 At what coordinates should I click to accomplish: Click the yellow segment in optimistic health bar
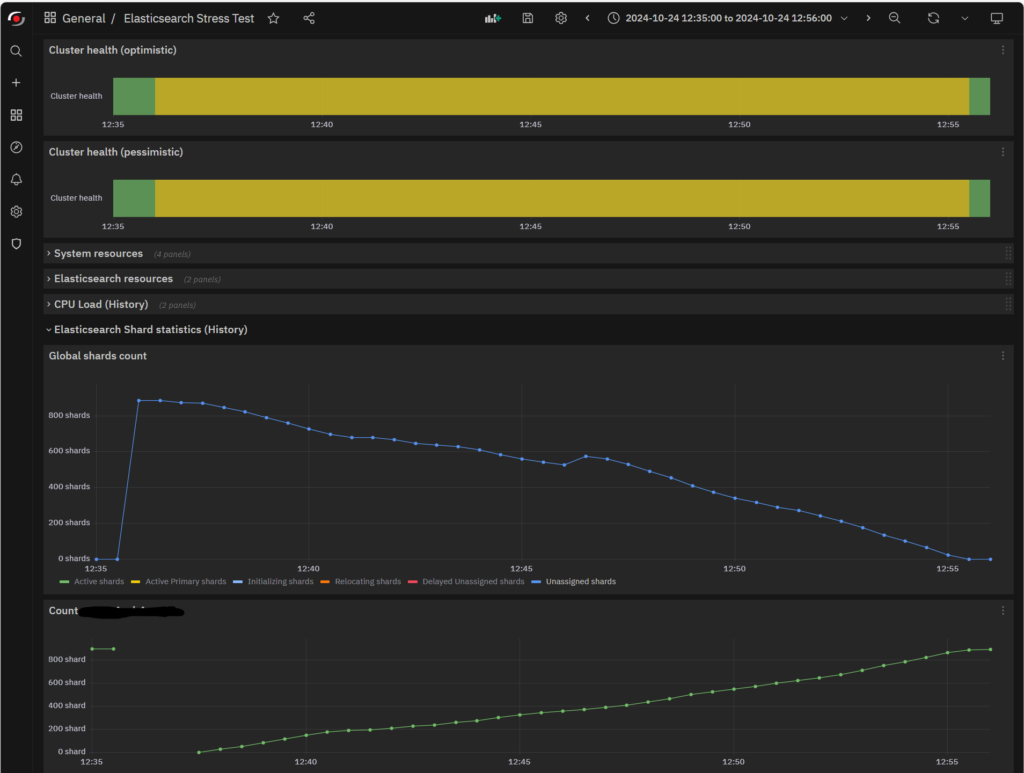(x=562, y=97)
